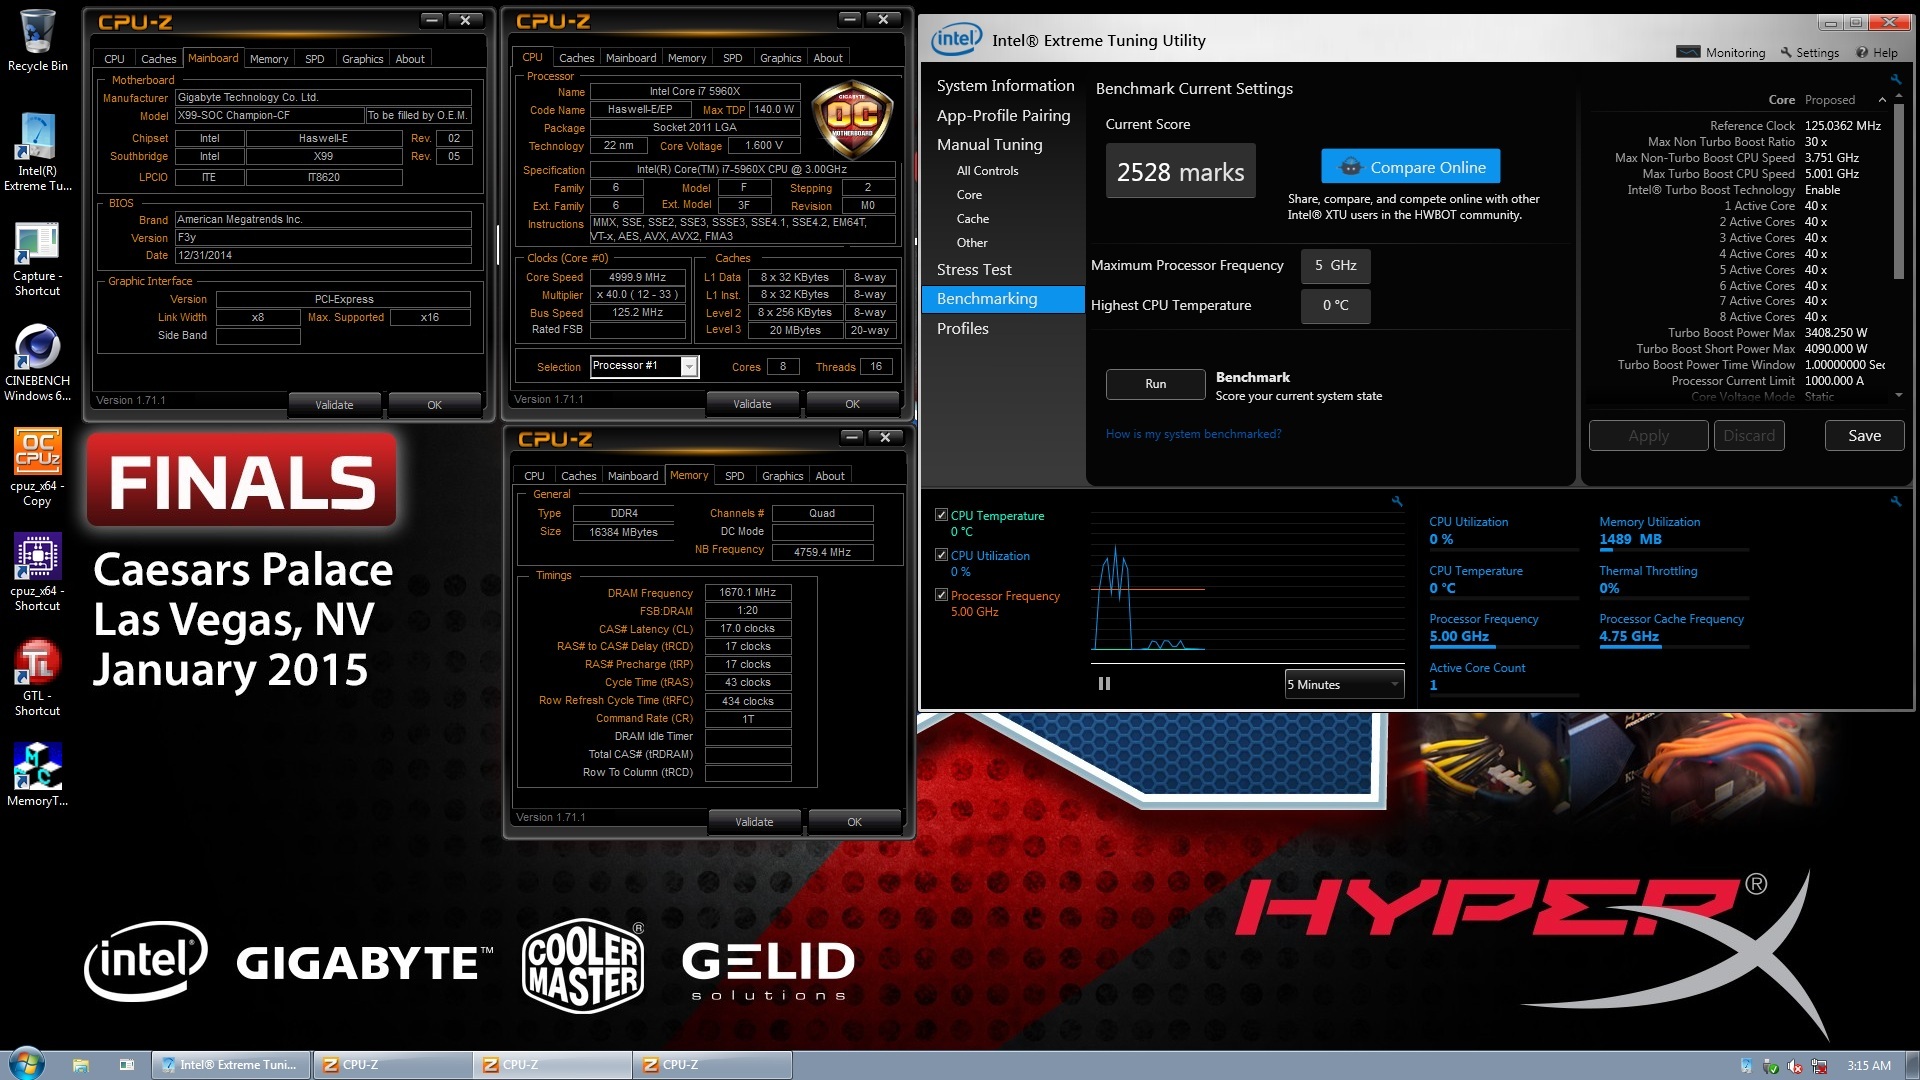Open 'How is my system benchmarked?' link
This screenshot has width=1920, height=1080.
tap(1193, 434)
